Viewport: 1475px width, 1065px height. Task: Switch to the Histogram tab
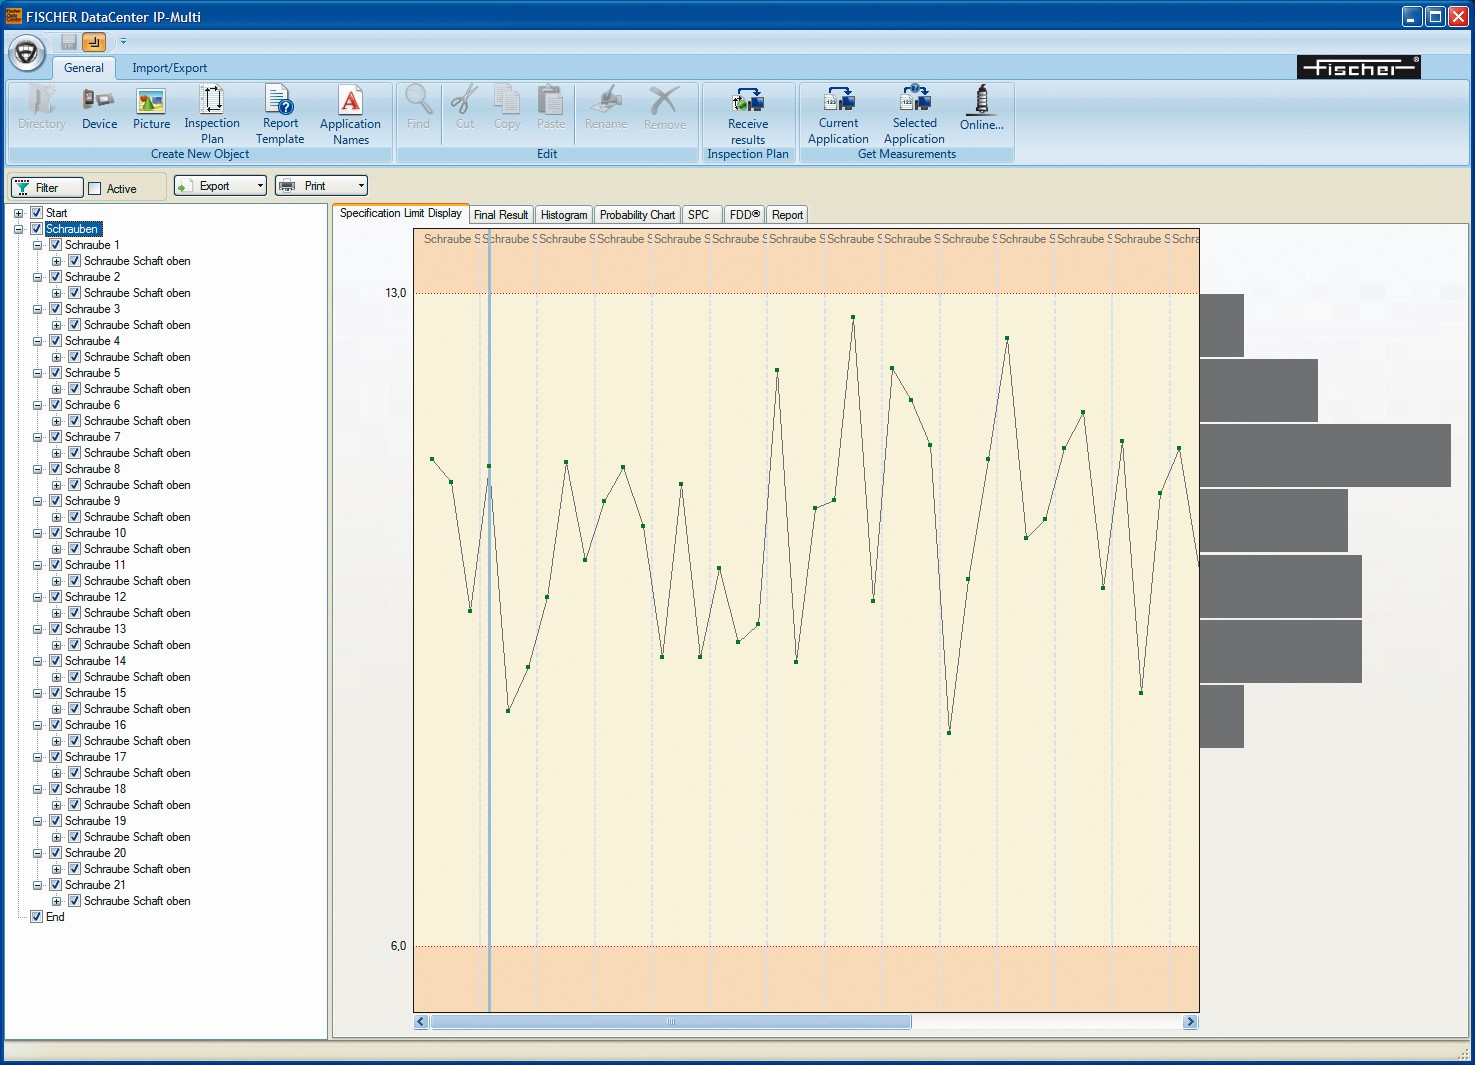[x=563, y=215]
